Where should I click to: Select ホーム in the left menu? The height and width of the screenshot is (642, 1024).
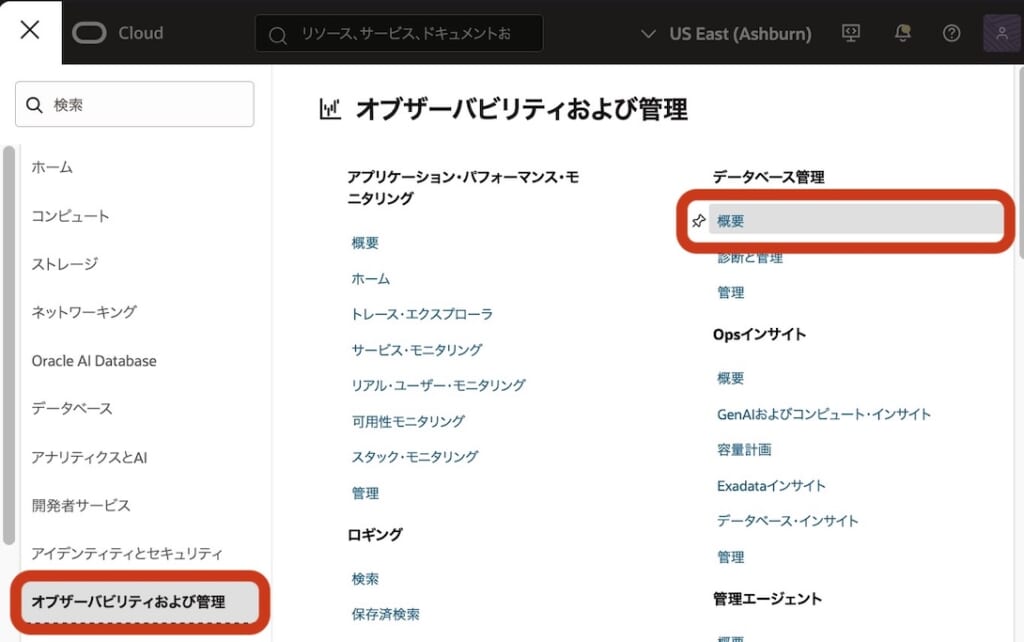[x=52, y=167]
